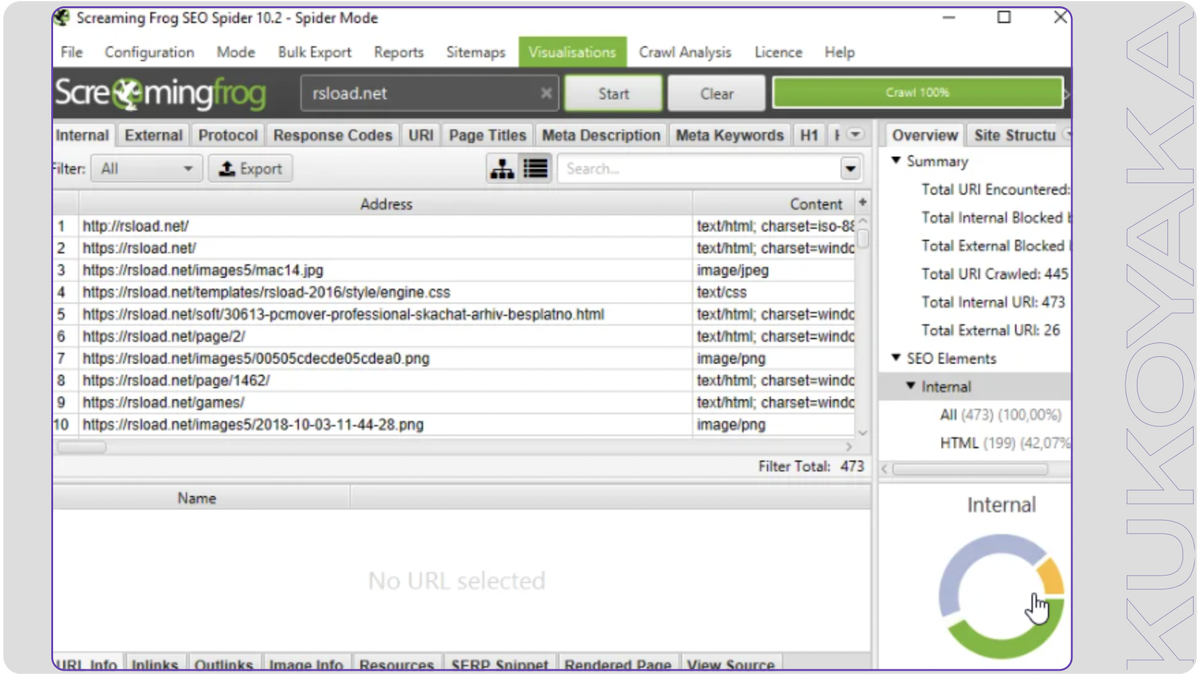Select the Internal tab
Viewport: 1200px width, 675px height.
coord(83,135)
